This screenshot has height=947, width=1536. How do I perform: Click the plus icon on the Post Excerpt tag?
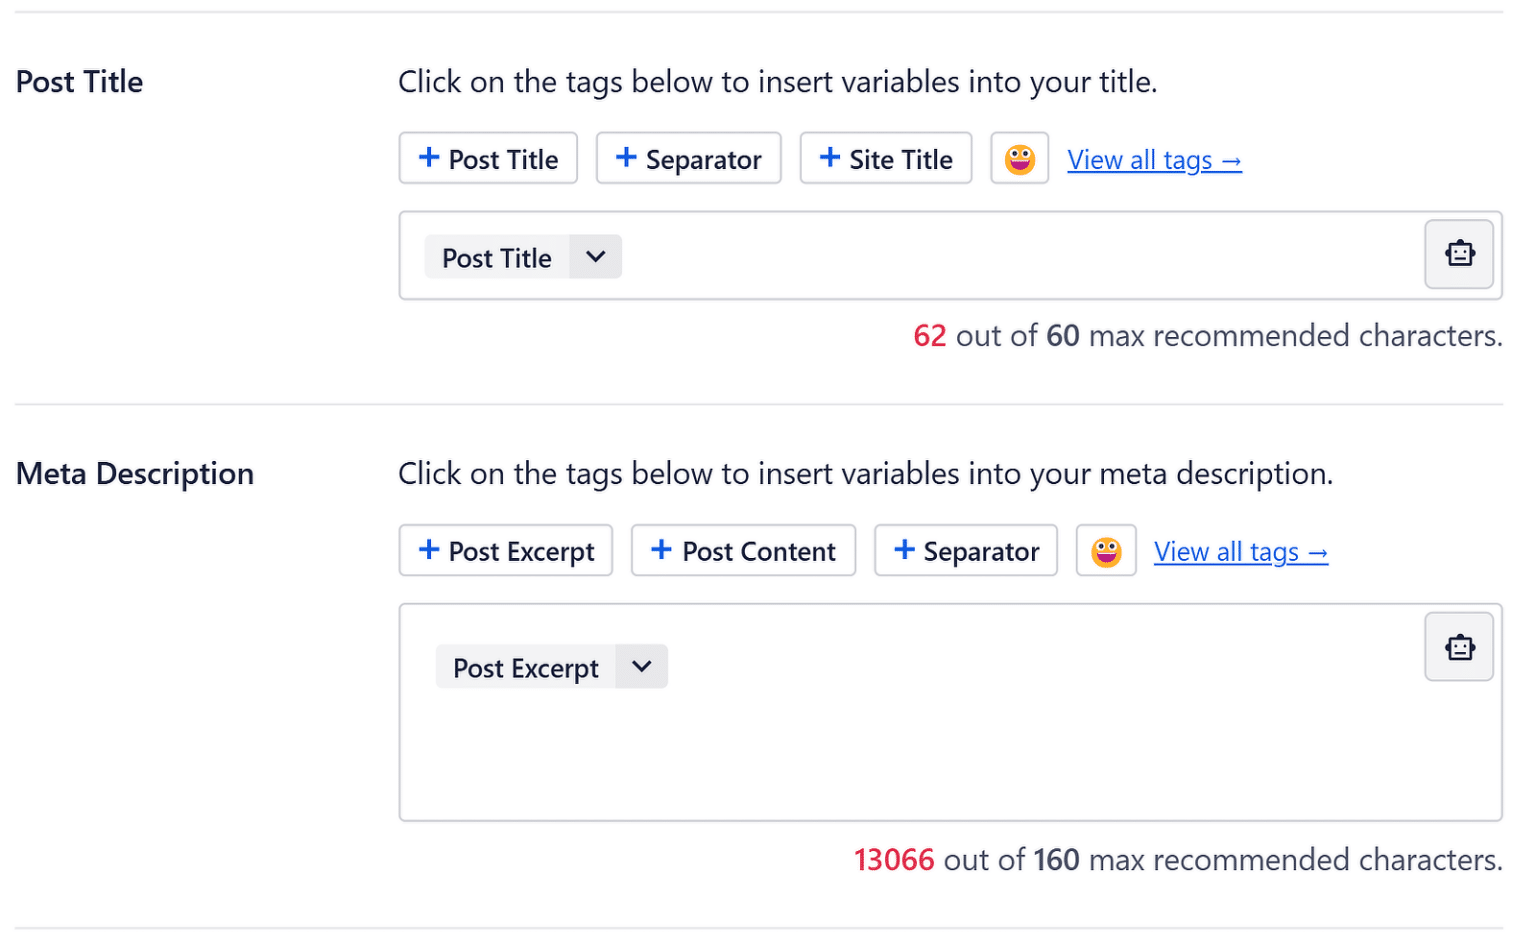tap(430, 550)
